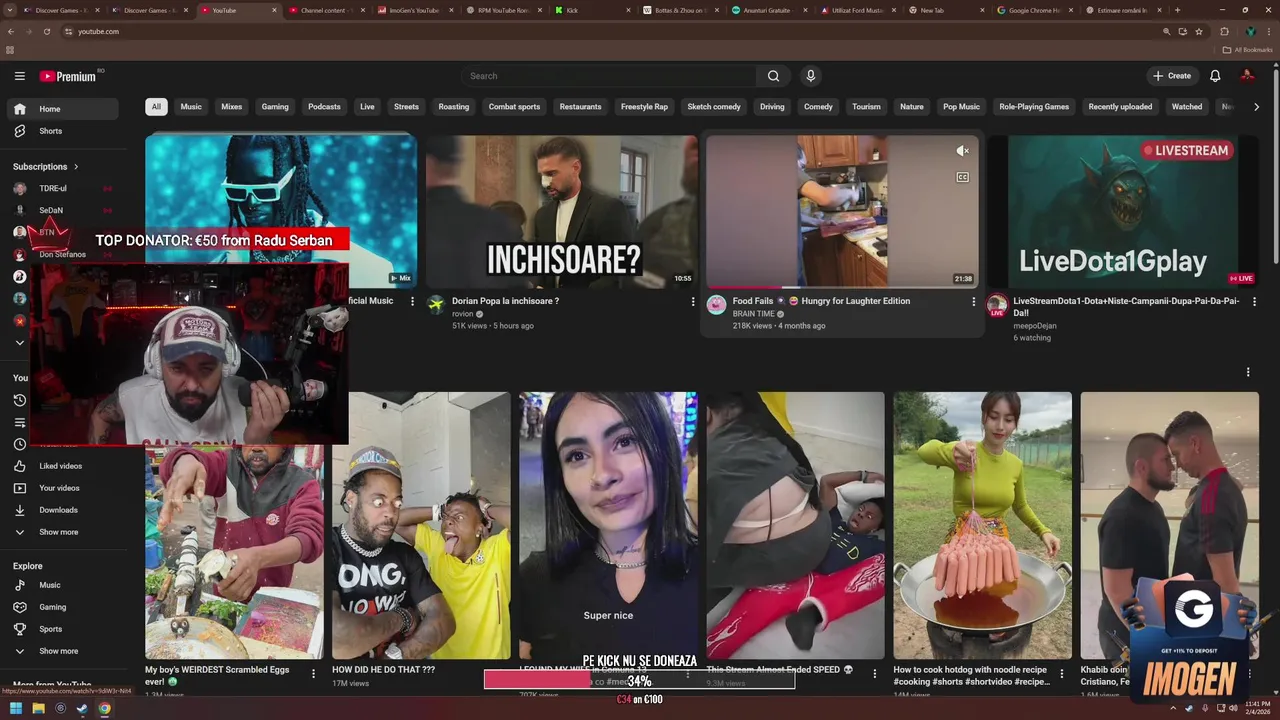Open Dorian Popa la inchisoare title

tap(505, 301)
